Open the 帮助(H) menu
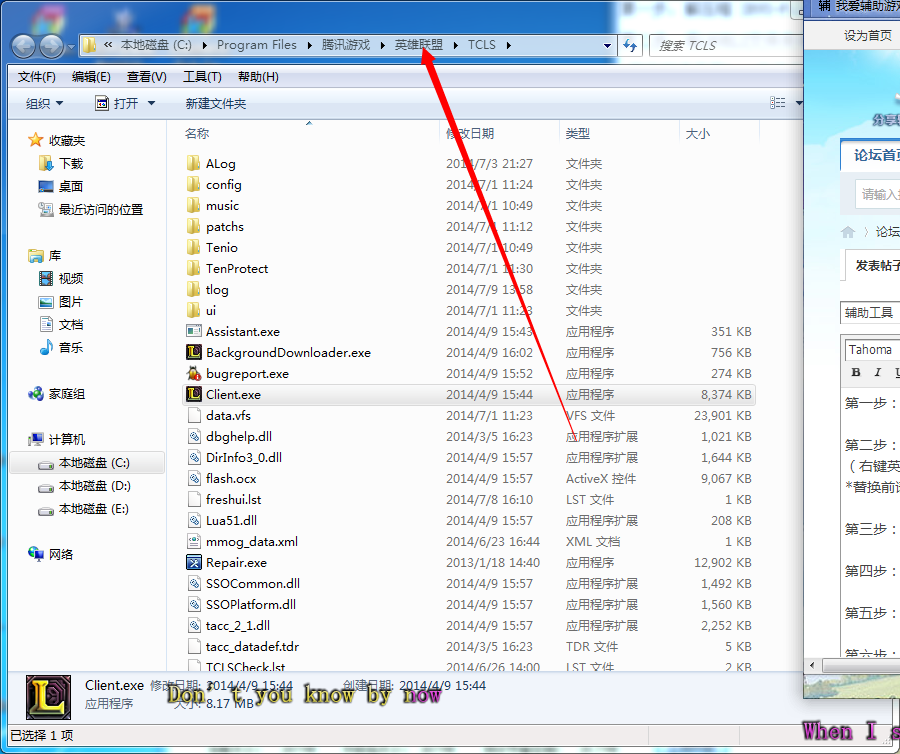Screen dimensions: 900x754 click(x=258, y=77)
